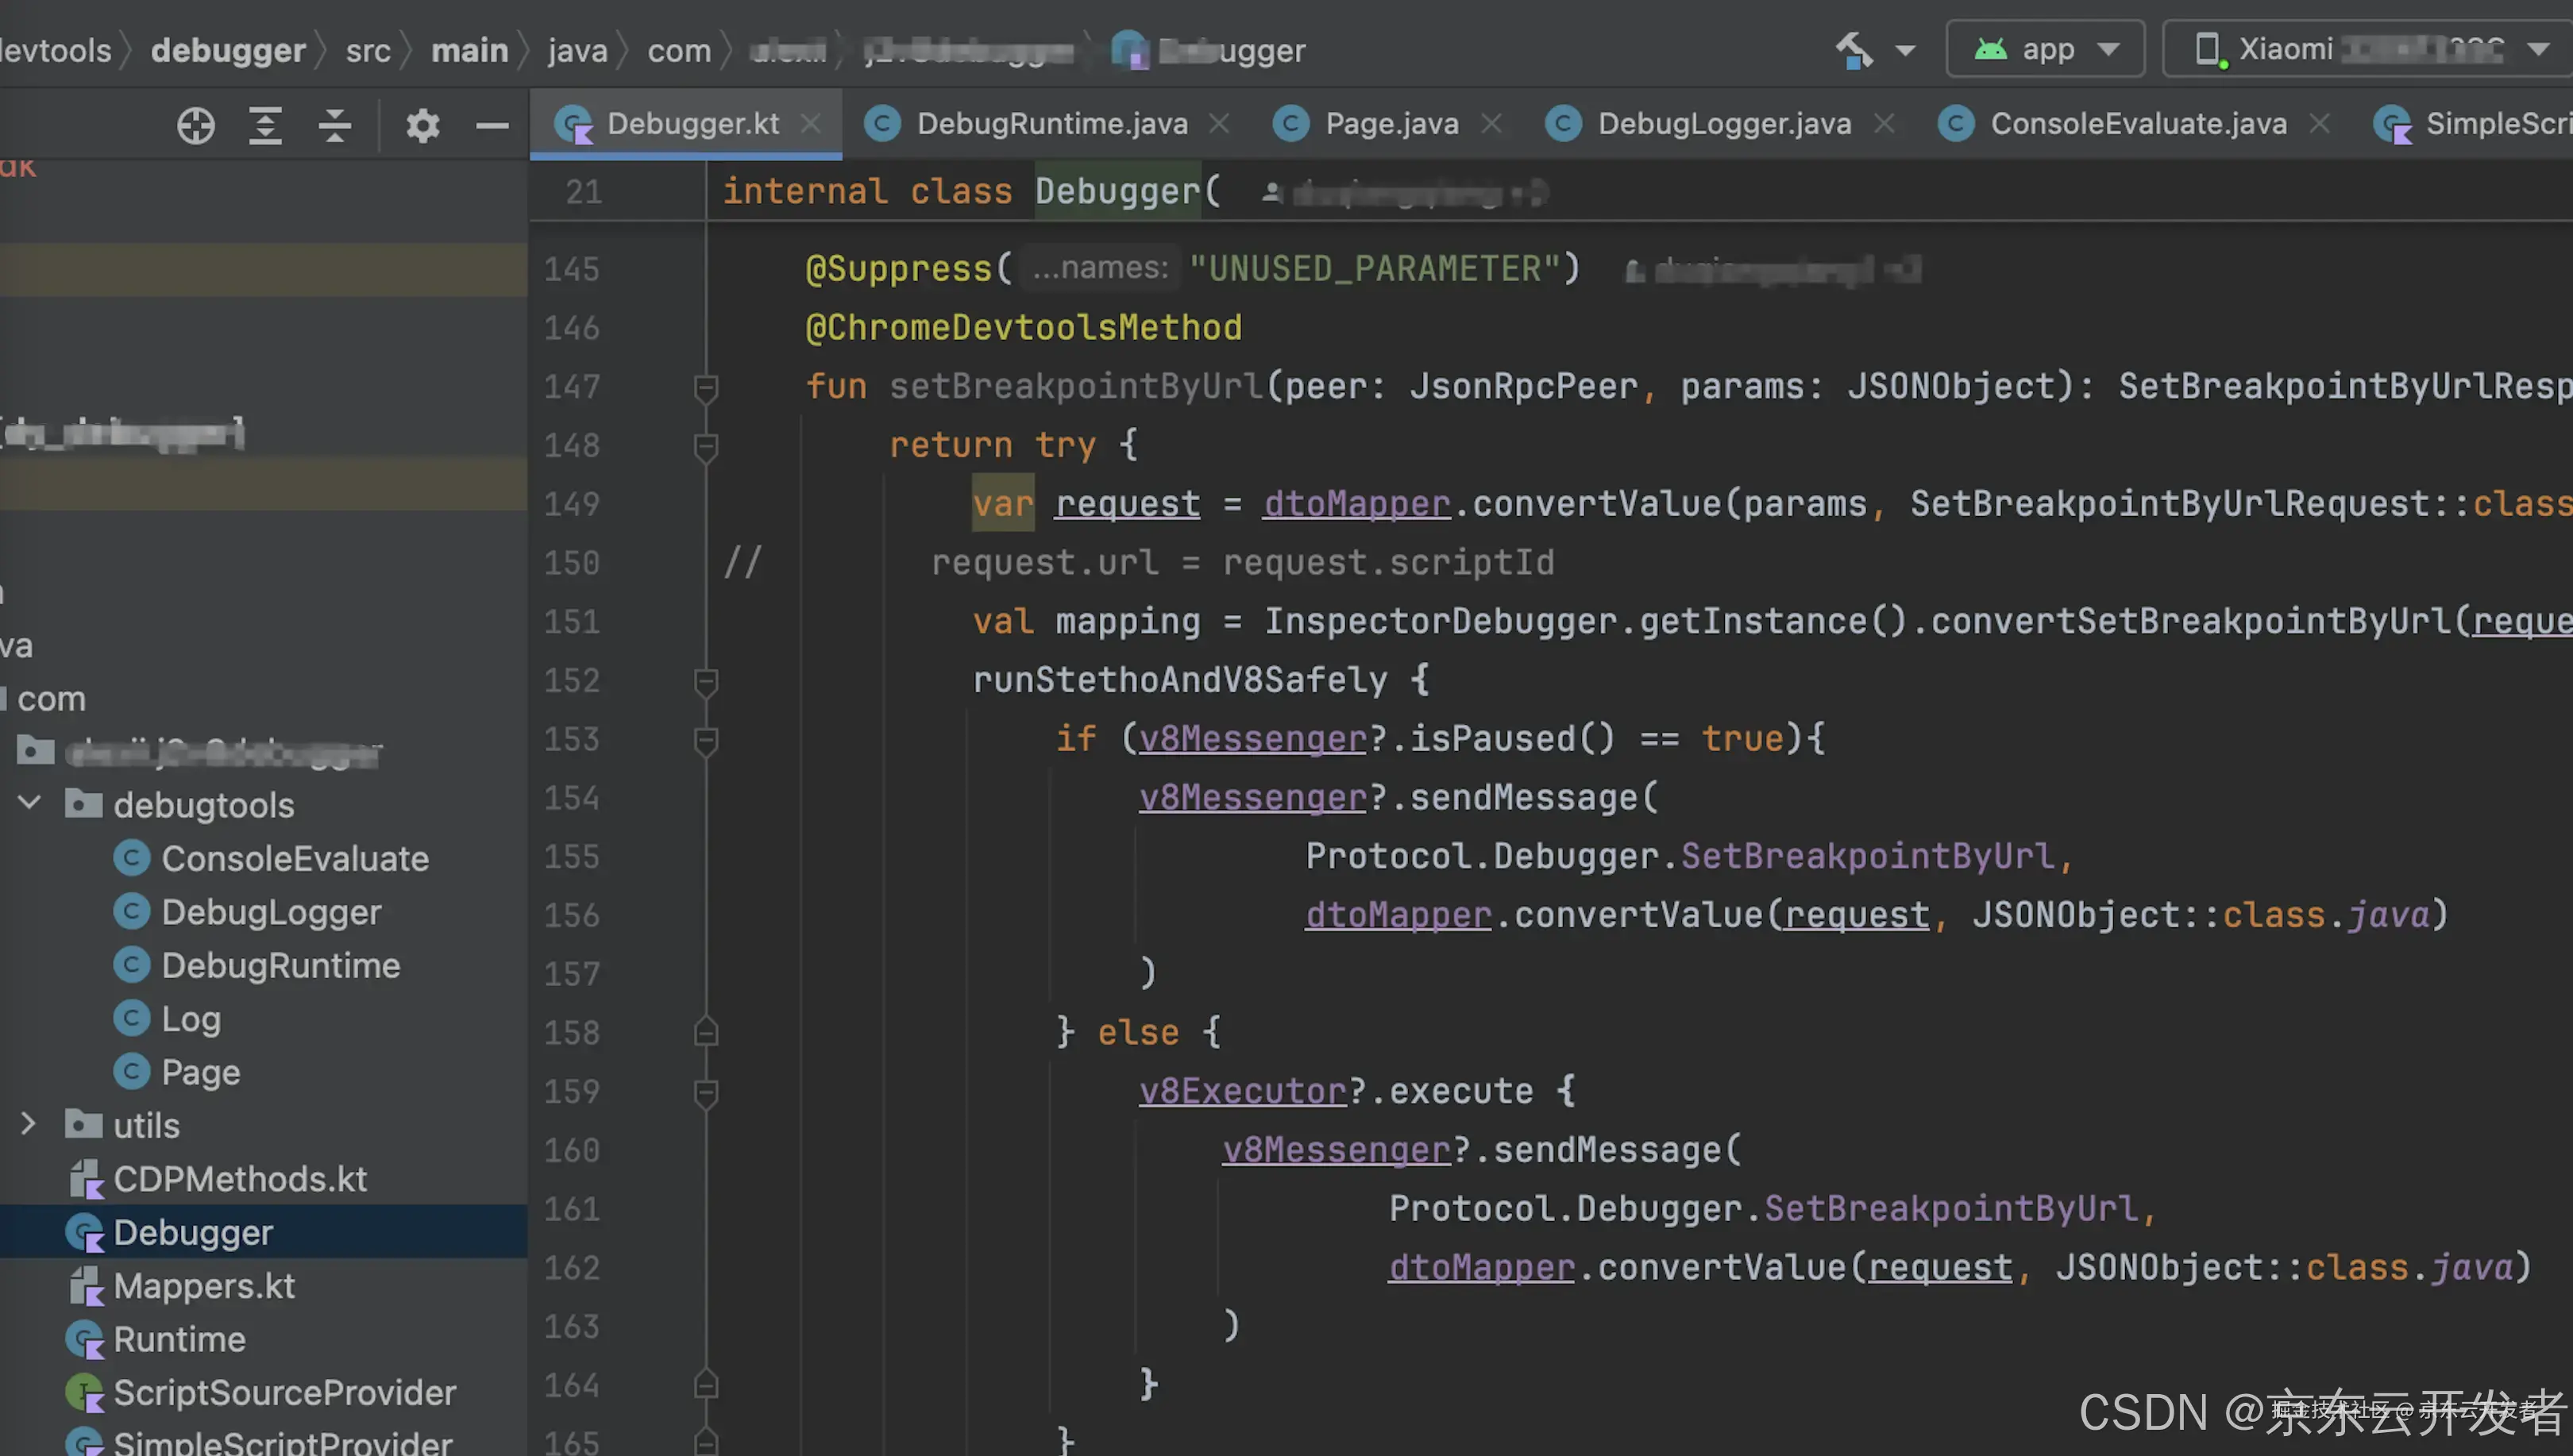
Task: Open Log class in project tree
Action: pos(191,1018)
